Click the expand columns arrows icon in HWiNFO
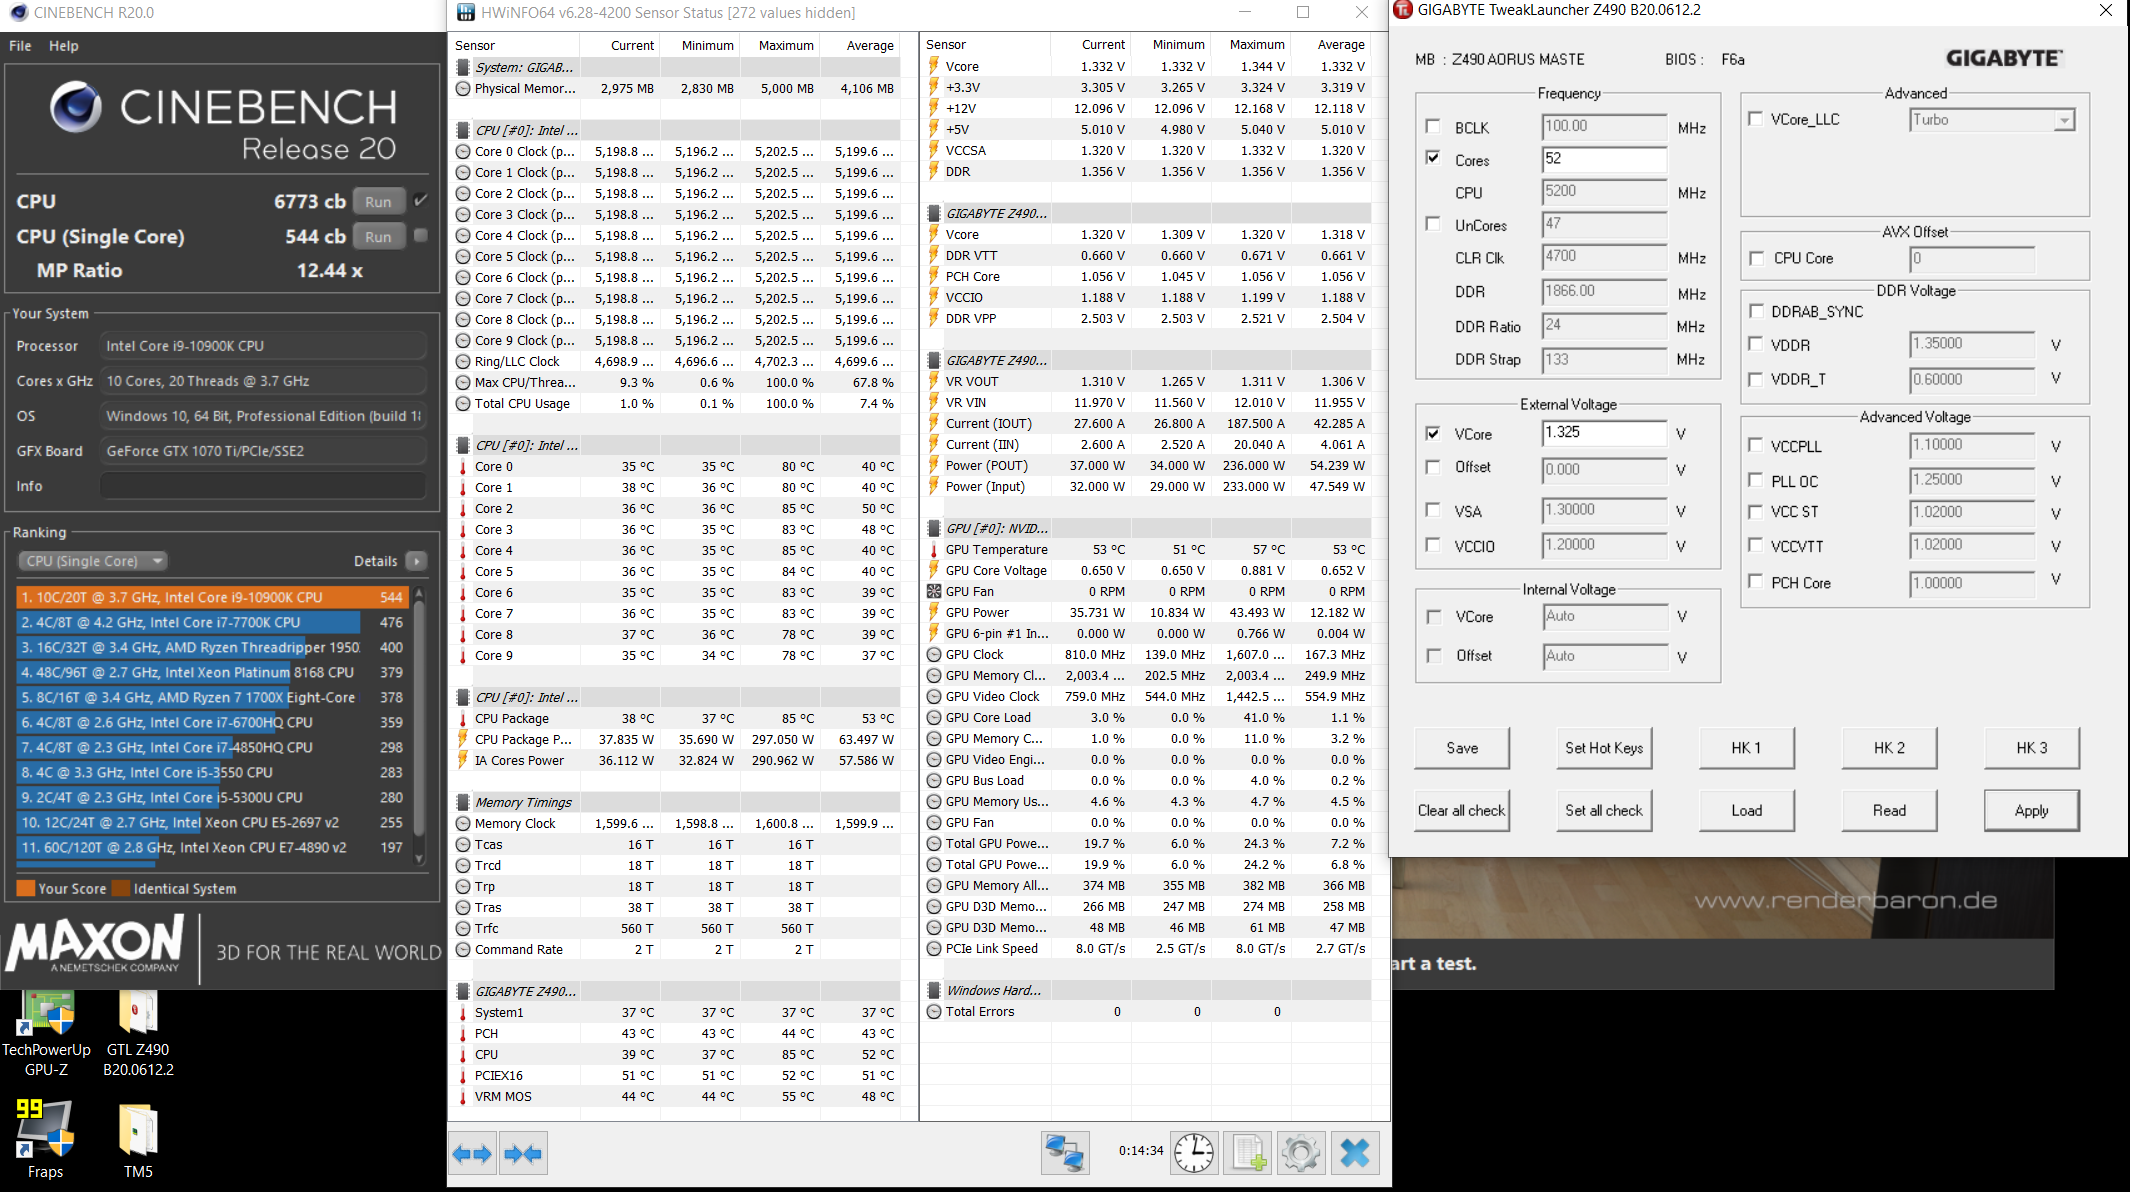Image resolution: width=2130 pixels, height=1192 pixels. 472,1154
